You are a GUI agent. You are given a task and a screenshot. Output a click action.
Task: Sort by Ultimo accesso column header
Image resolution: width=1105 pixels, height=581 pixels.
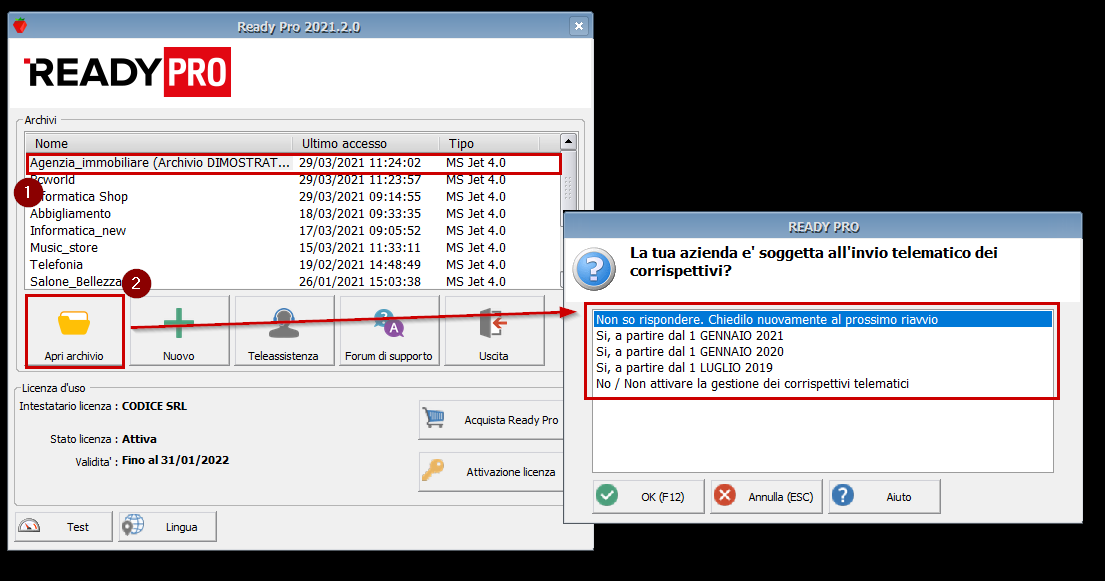(366, 143)
